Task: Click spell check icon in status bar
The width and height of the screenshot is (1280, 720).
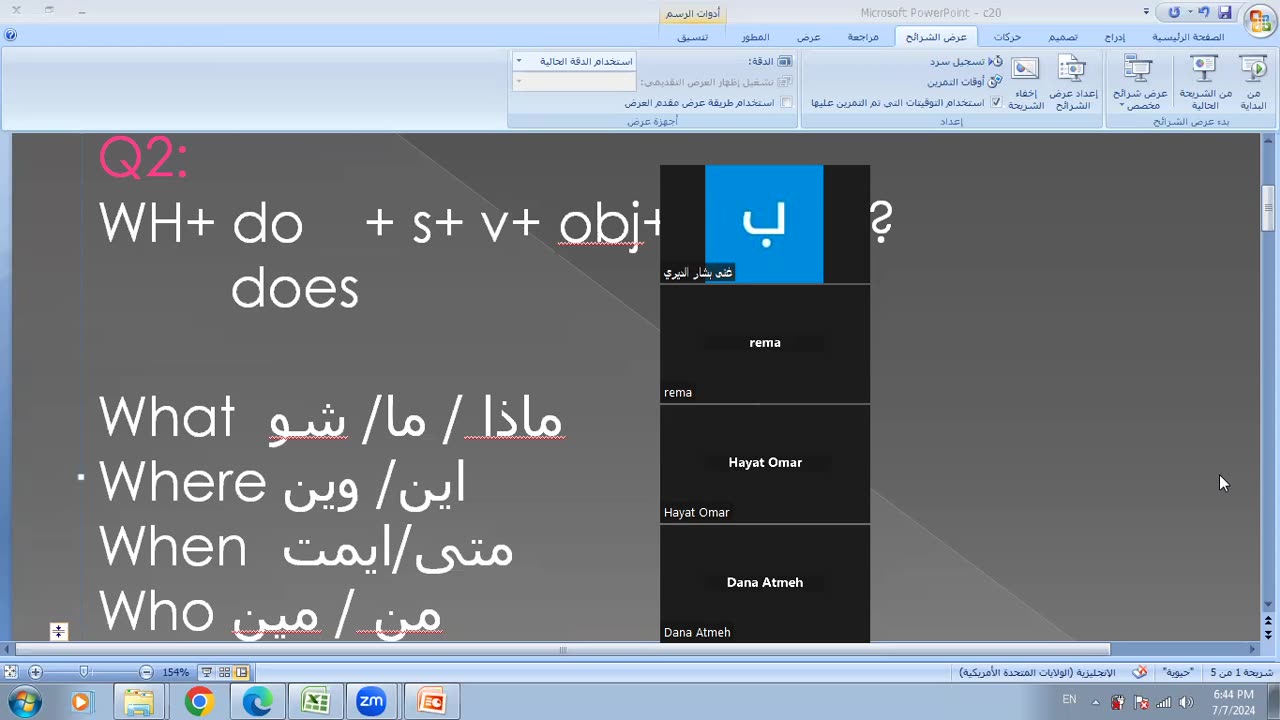Action: pos(1138,673)
